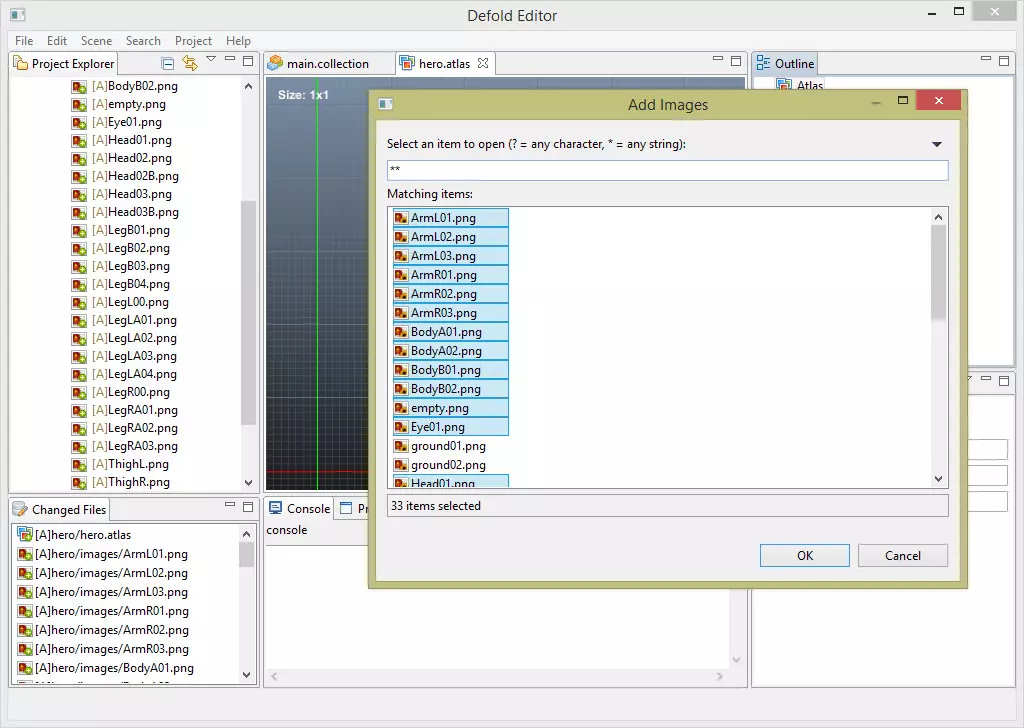Click Collapse All icon in Project Explorer
1024x728 pixels.
coord(168,63)
